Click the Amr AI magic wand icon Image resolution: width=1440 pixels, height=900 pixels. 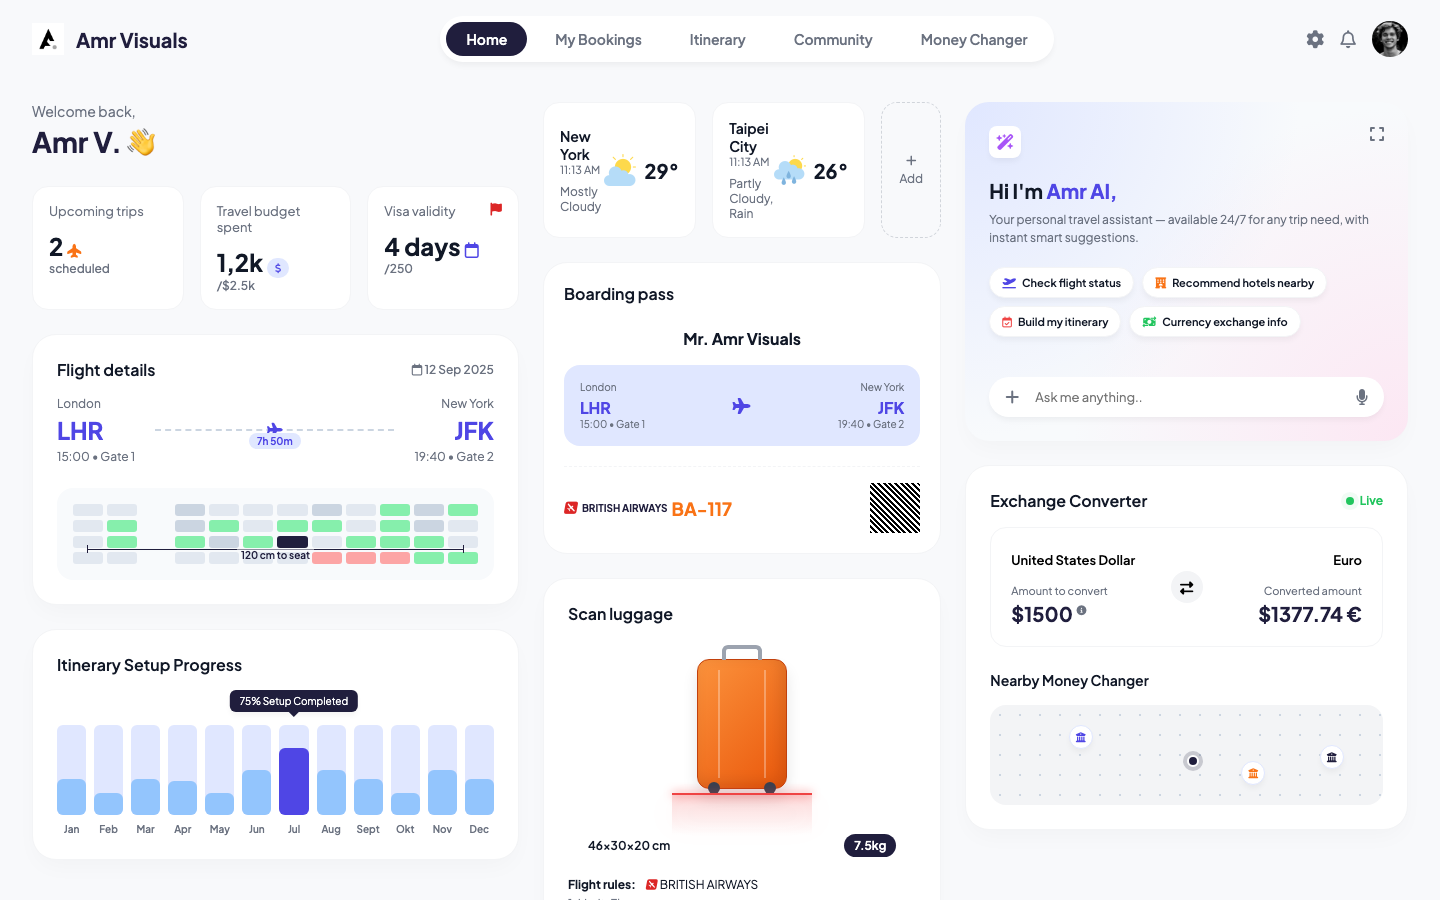(x=1005, y=142)
